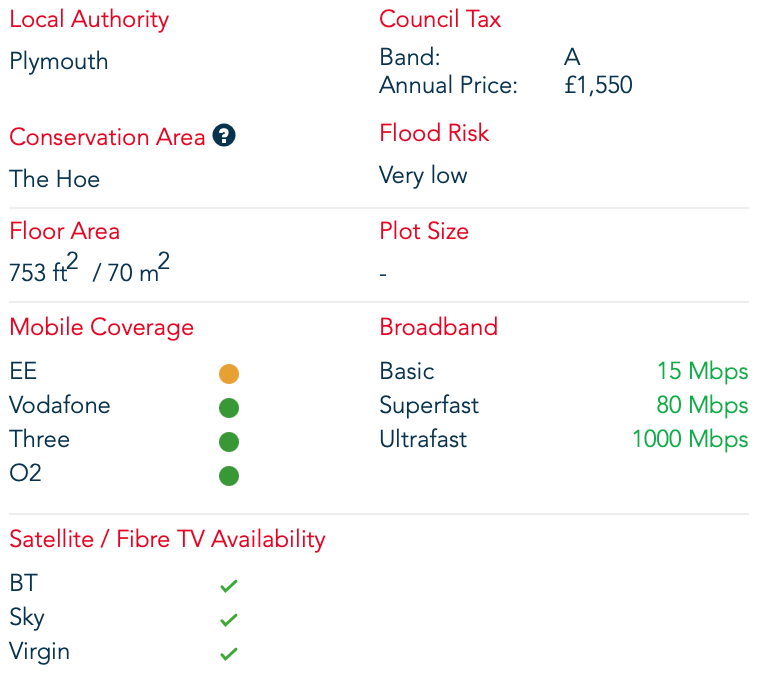Click the Virgin availability checkmark
The height and width of the screenshot is (675, 761).
pyautogui.click(x=229, y=654)
